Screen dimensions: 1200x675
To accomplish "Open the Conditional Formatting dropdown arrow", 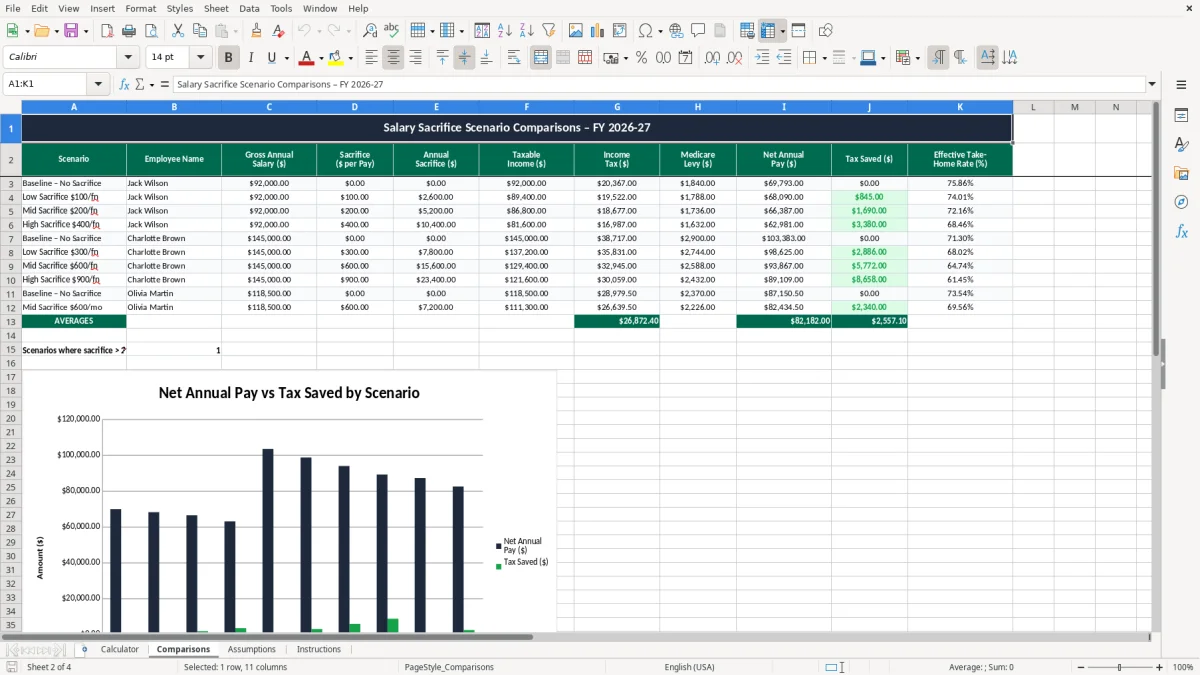I will pyautogui.click(x=917, y=58).
